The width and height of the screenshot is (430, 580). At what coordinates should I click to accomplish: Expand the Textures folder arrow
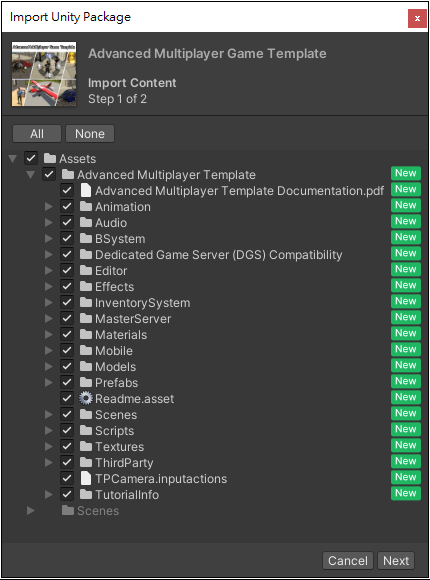point(48,446)
